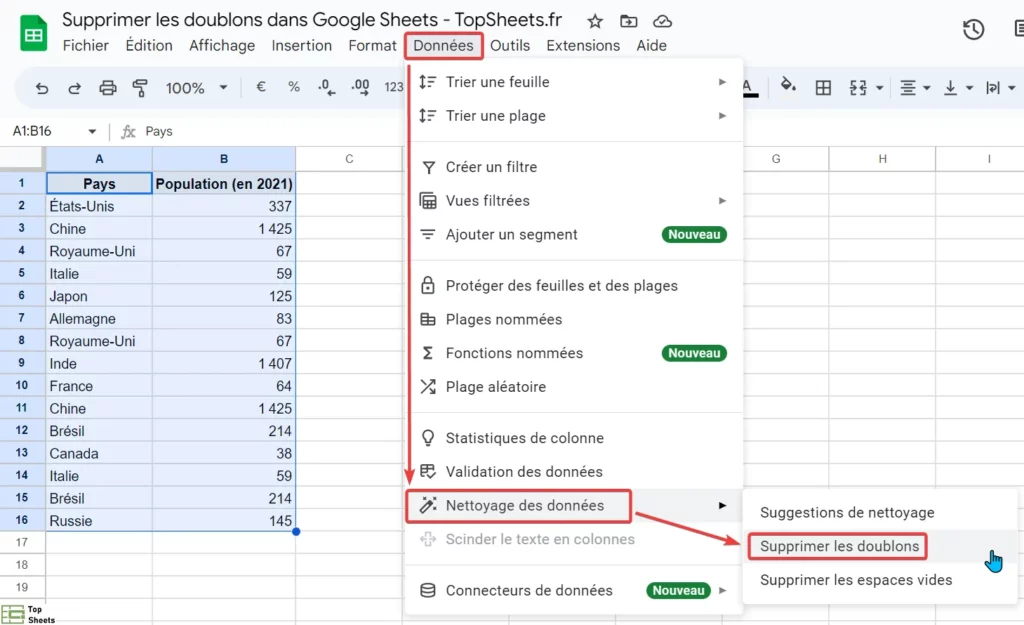Select Plage aléatoire
Screen dimensions: 1024x625
coord(573,387)
